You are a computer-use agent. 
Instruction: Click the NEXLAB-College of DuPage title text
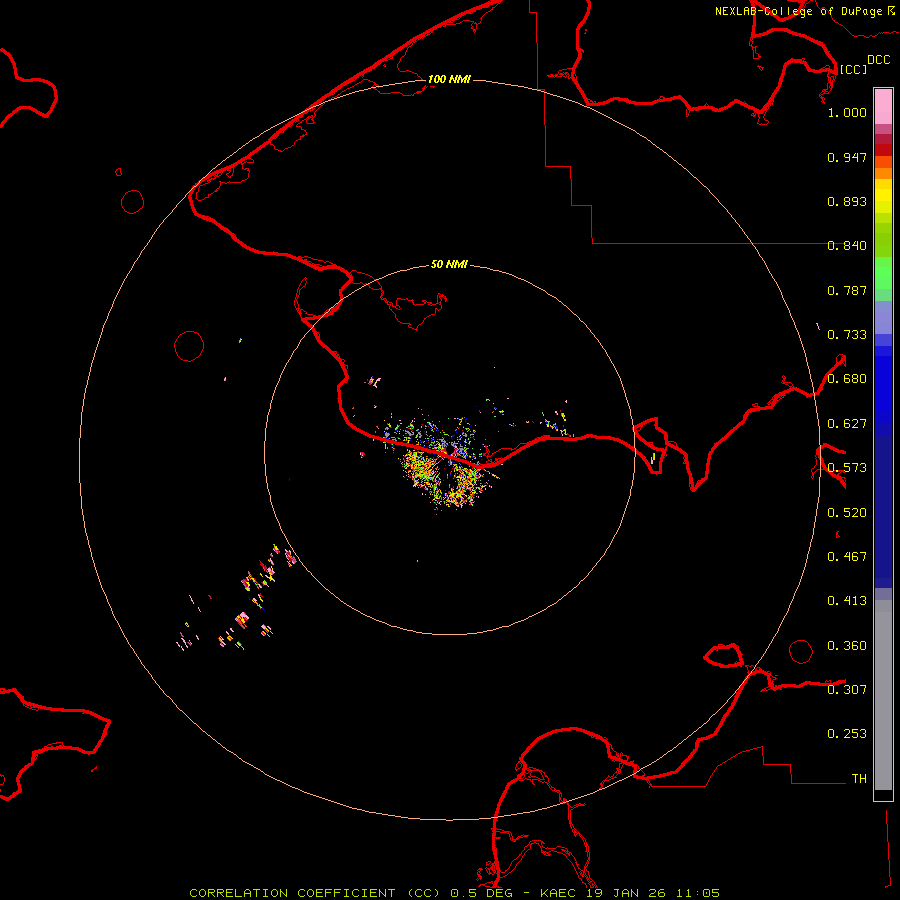click(x=798, y=11)
